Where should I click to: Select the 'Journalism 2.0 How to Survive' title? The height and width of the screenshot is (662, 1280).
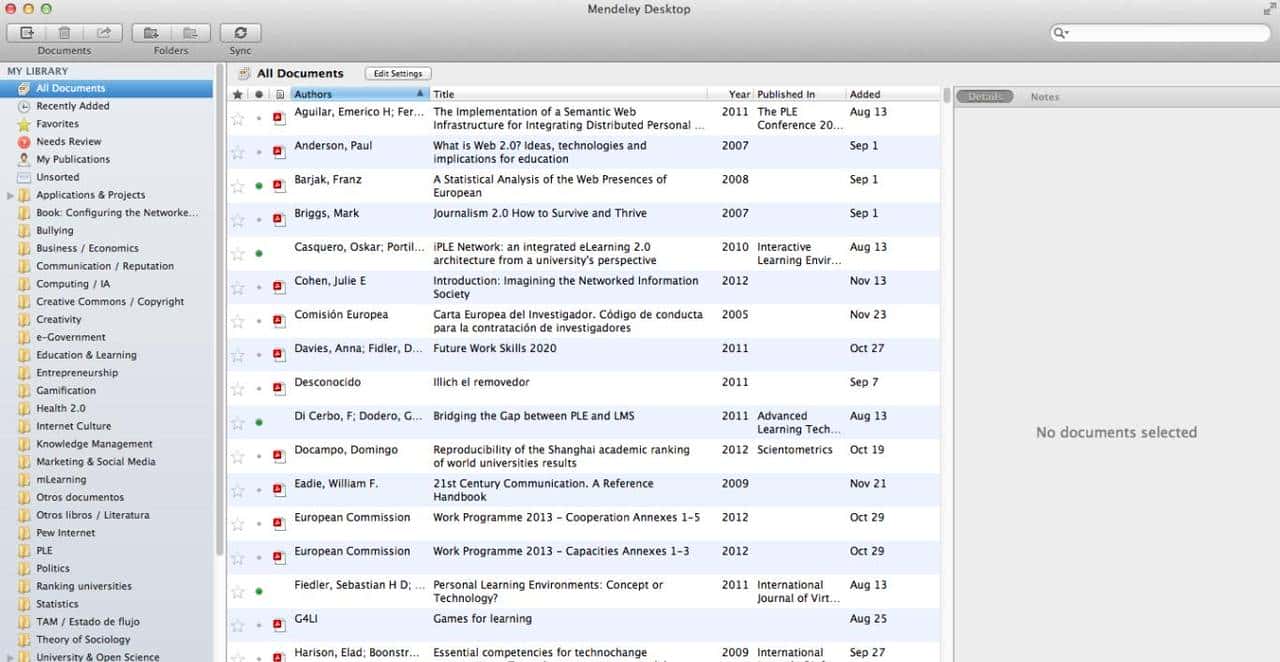(x=539, y=213)
